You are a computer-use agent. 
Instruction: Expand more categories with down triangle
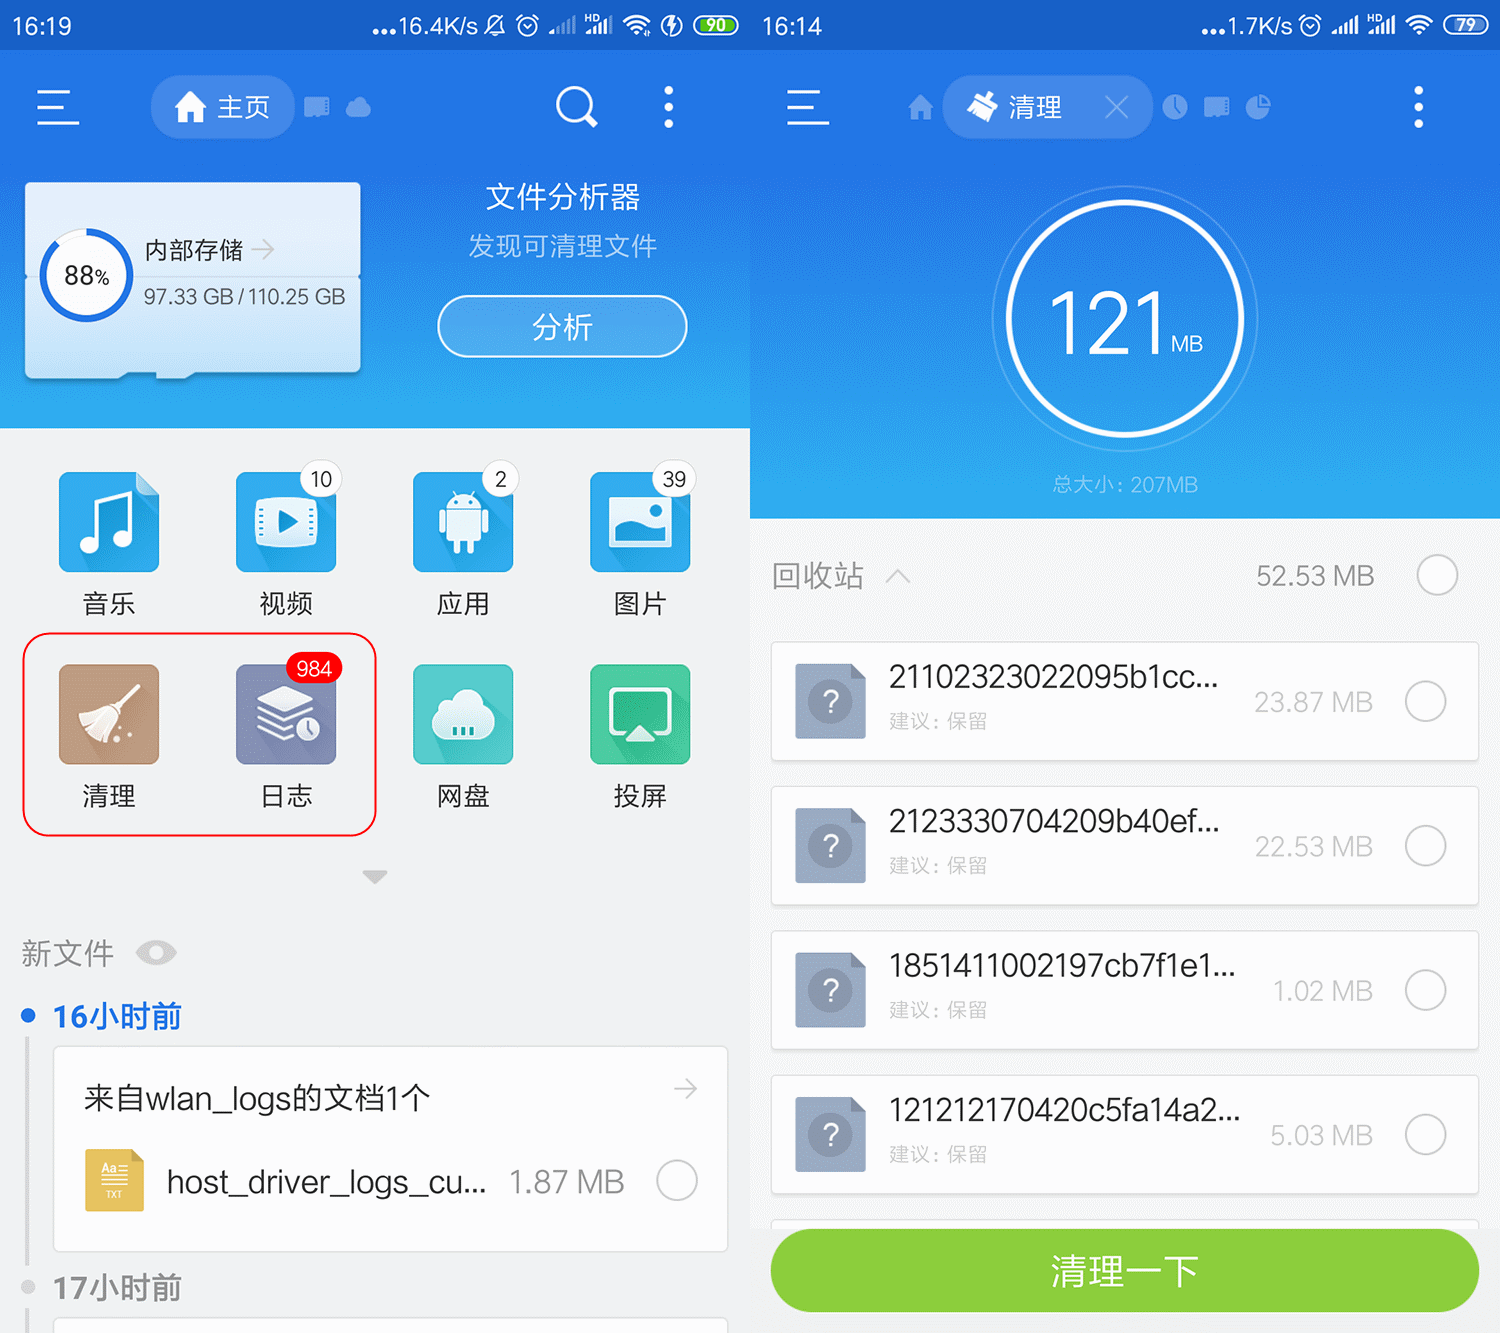pos(375,877)
